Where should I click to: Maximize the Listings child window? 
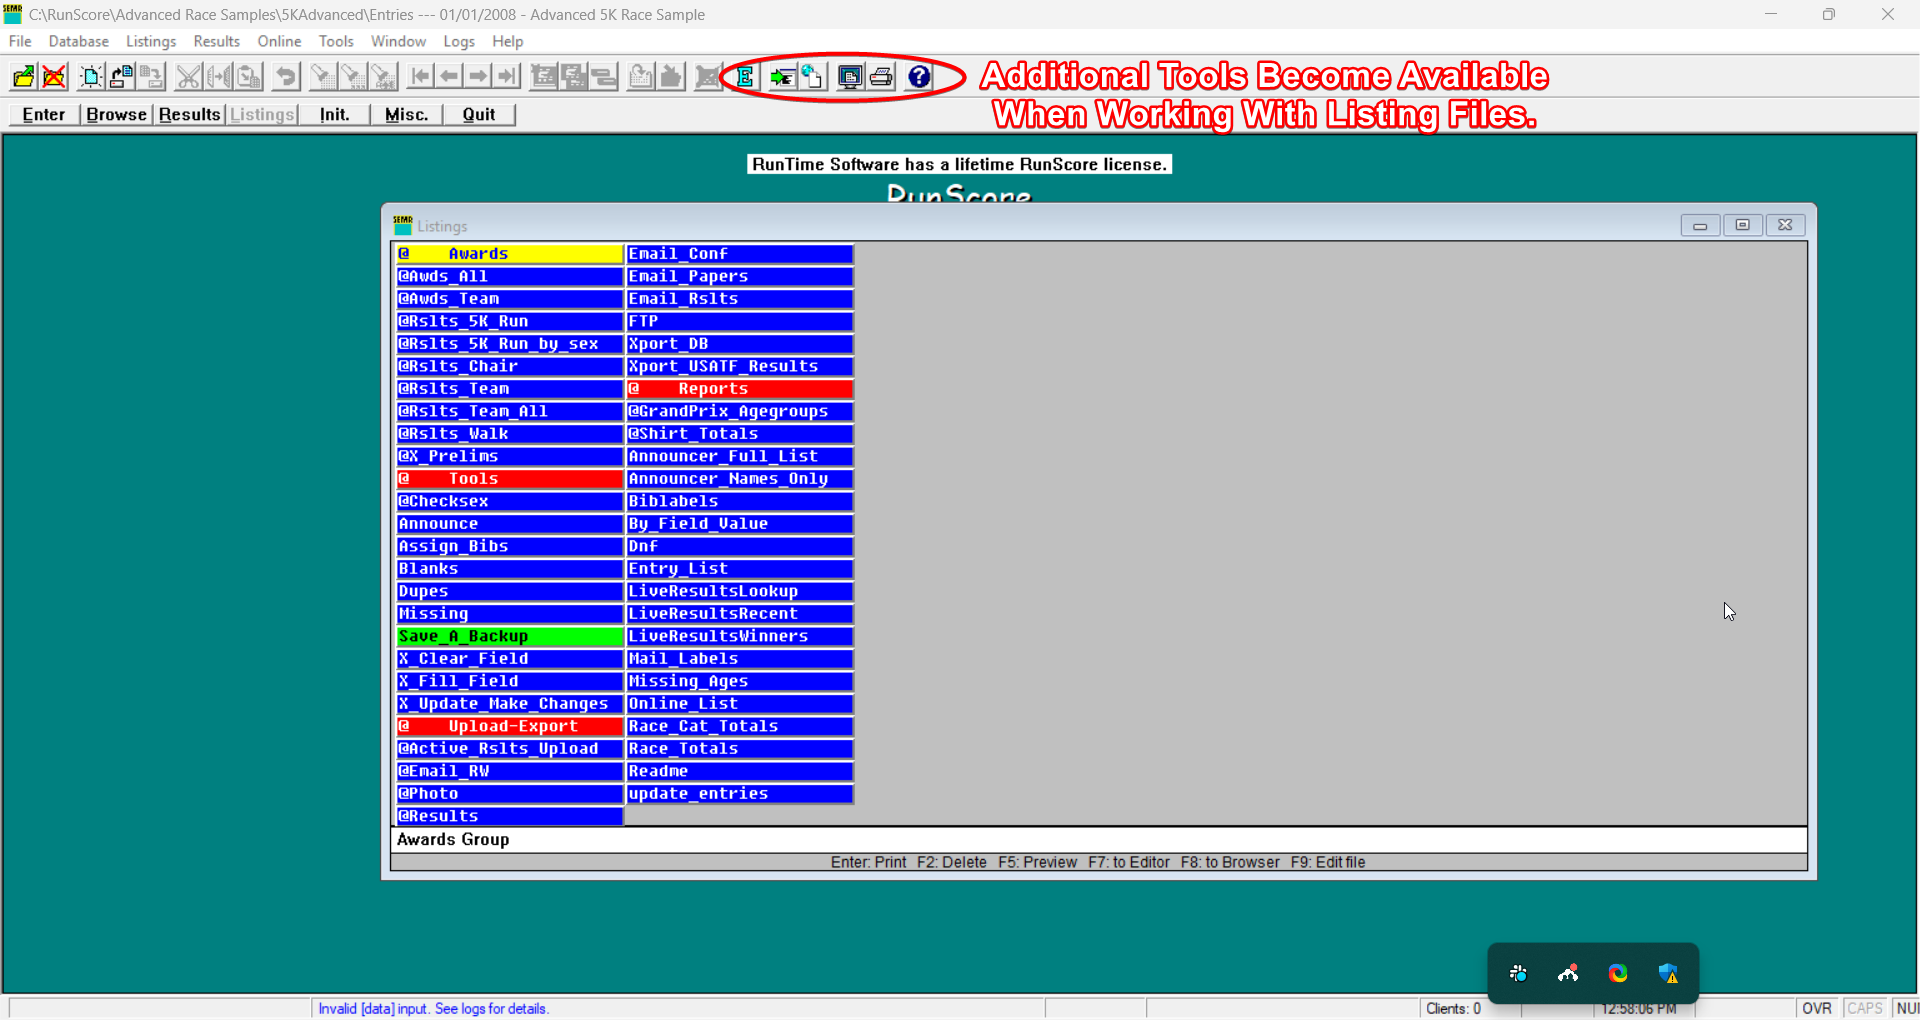point(1742,225)
